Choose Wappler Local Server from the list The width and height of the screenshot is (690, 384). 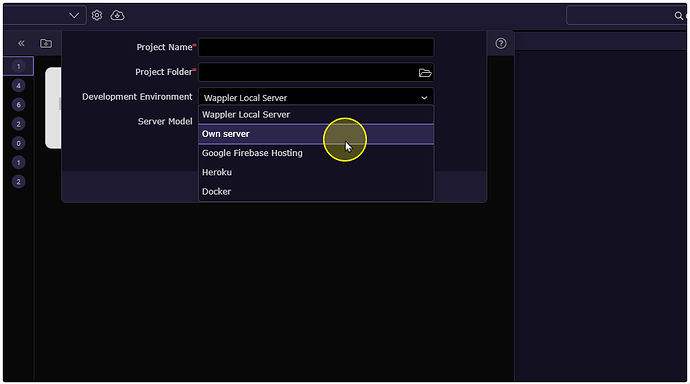click(x=316, y=114)
